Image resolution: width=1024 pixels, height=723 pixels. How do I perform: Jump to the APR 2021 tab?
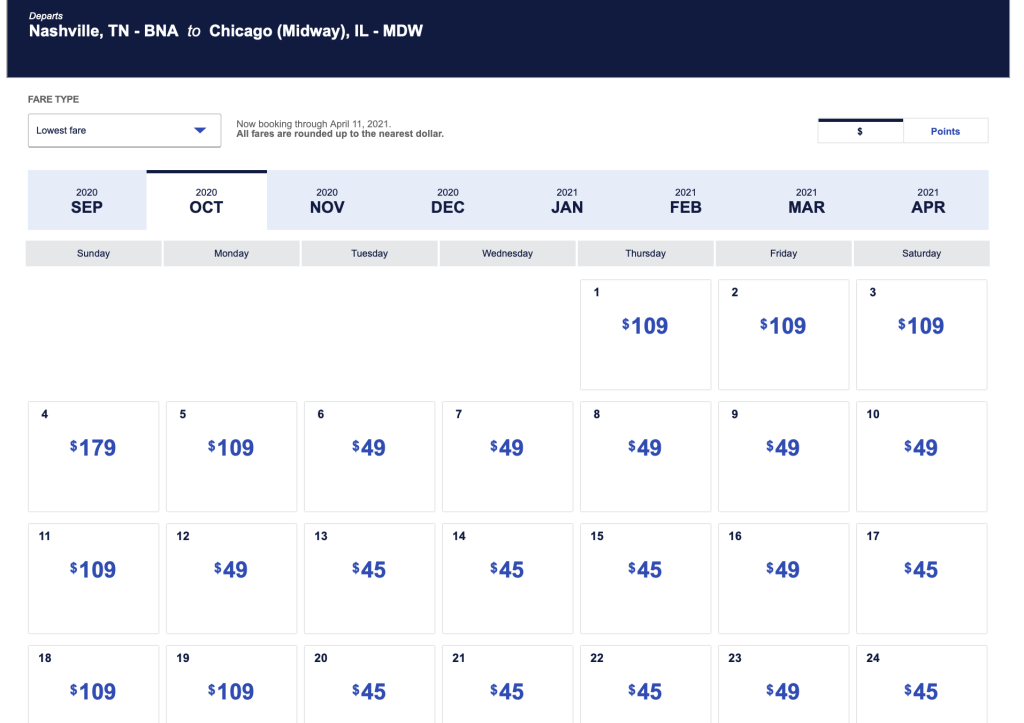click(x=928, y=201)
